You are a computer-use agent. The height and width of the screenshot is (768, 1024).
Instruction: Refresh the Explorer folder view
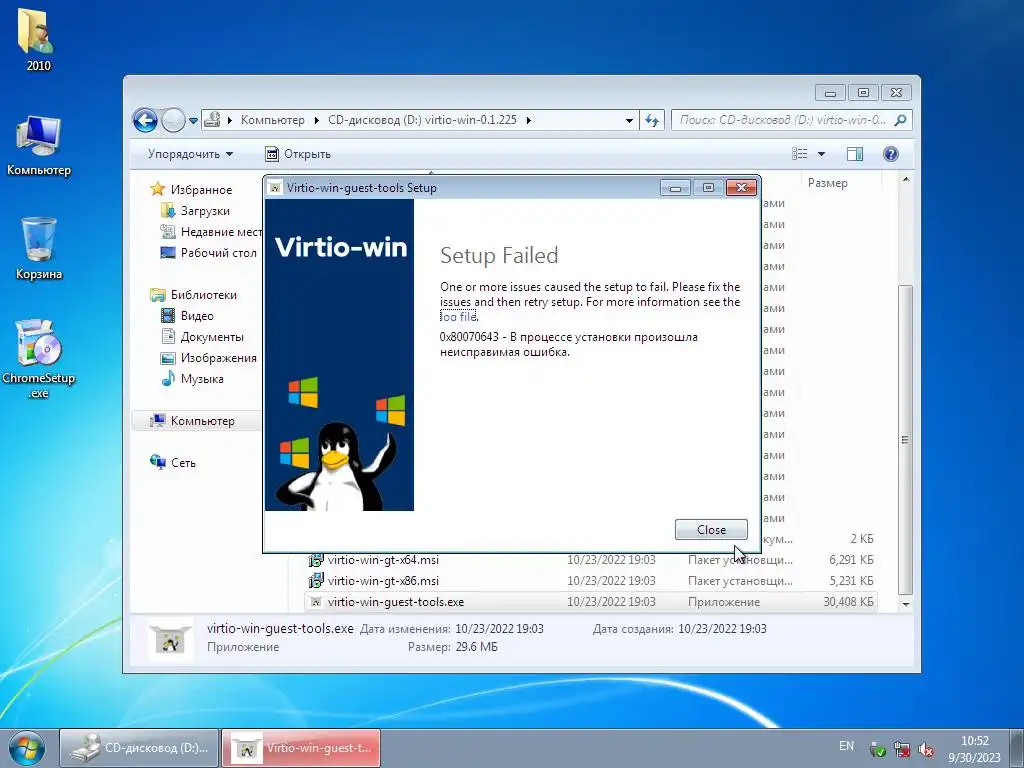(652, 120)
